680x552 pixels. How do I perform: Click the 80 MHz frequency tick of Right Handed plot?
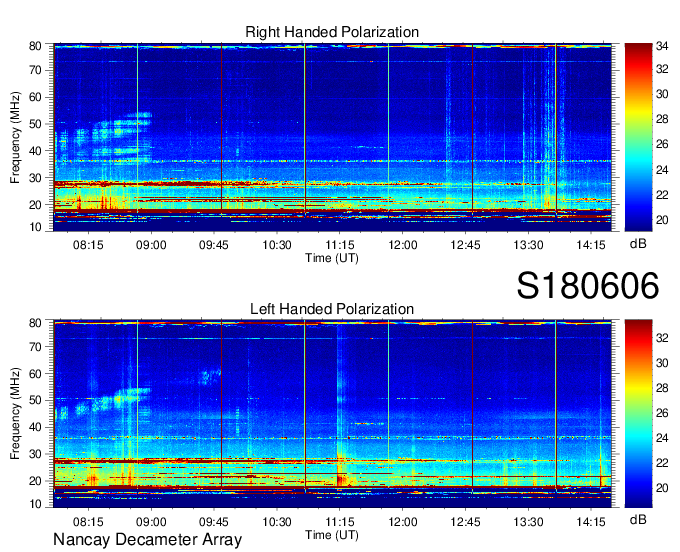click(35, 46)
